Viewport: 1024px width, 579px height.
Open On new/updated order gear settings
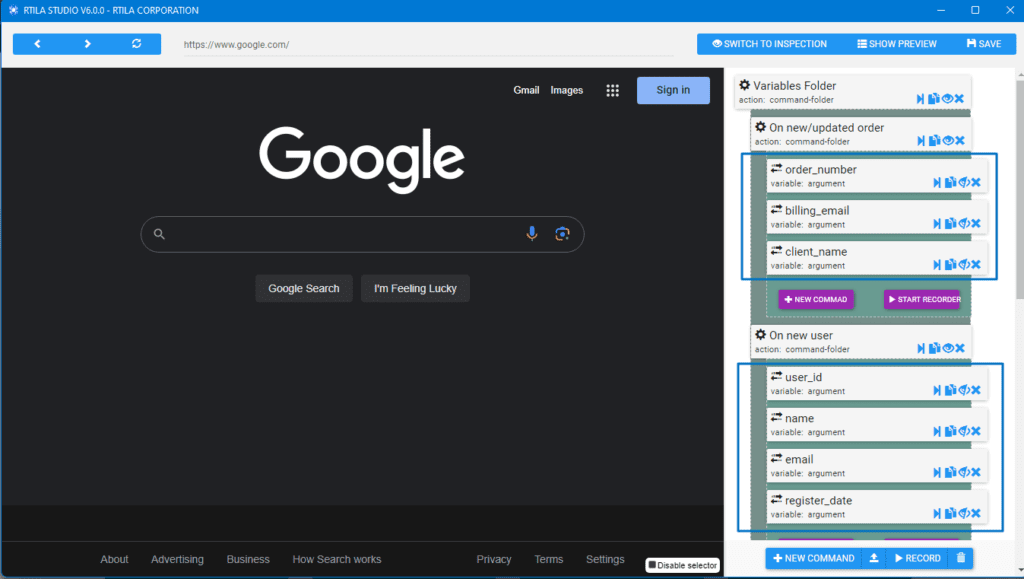pyautogui.click(x=760, y=127)
